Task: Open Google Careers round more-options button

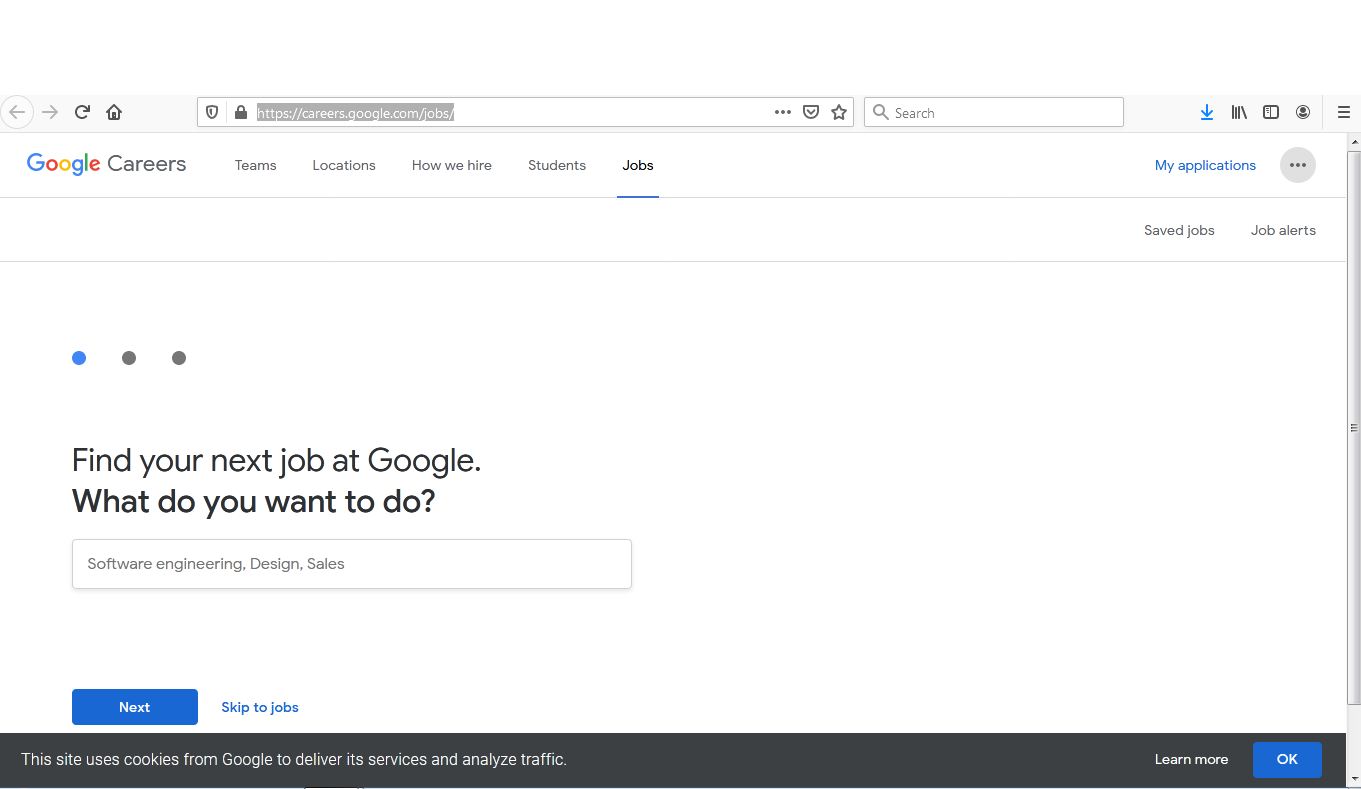Action: 1298,165
